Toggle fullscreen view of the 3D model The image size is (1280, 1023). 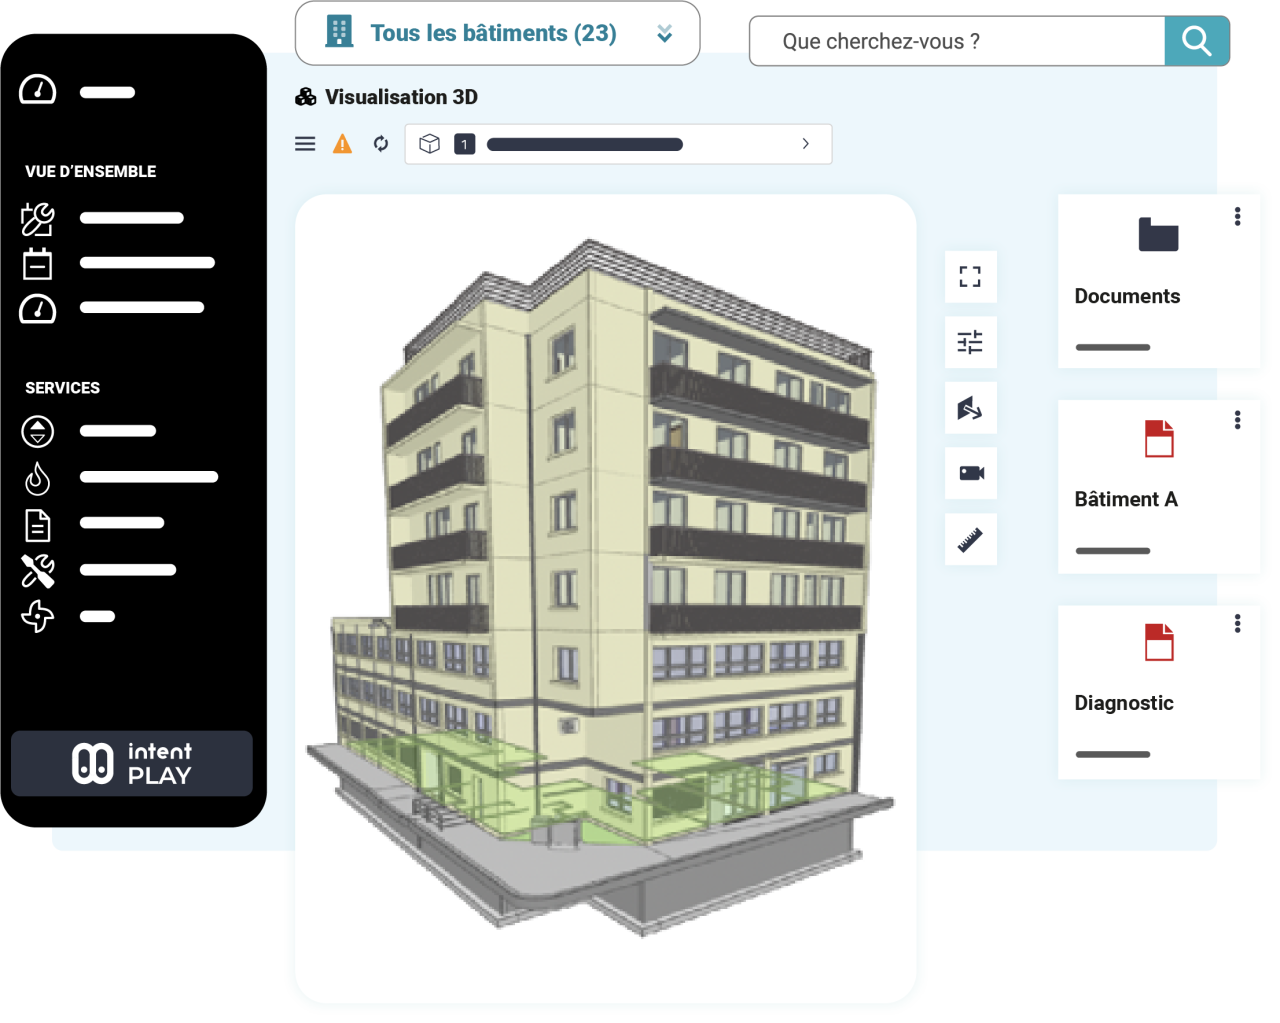970,277
